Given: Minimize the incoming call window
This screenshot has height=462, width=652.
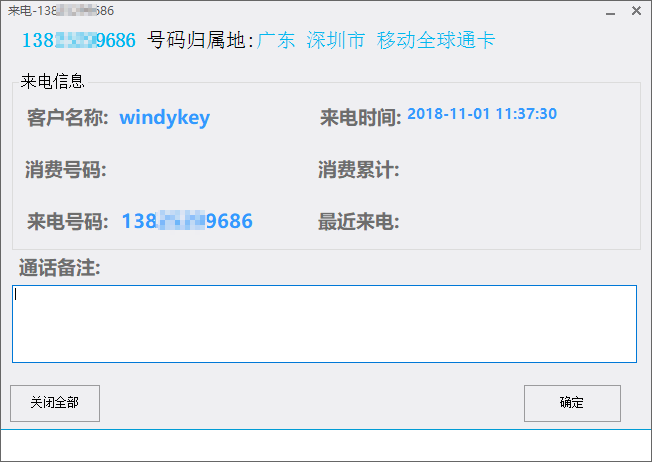Looking at the screenshot, I should tap(610, 11).
